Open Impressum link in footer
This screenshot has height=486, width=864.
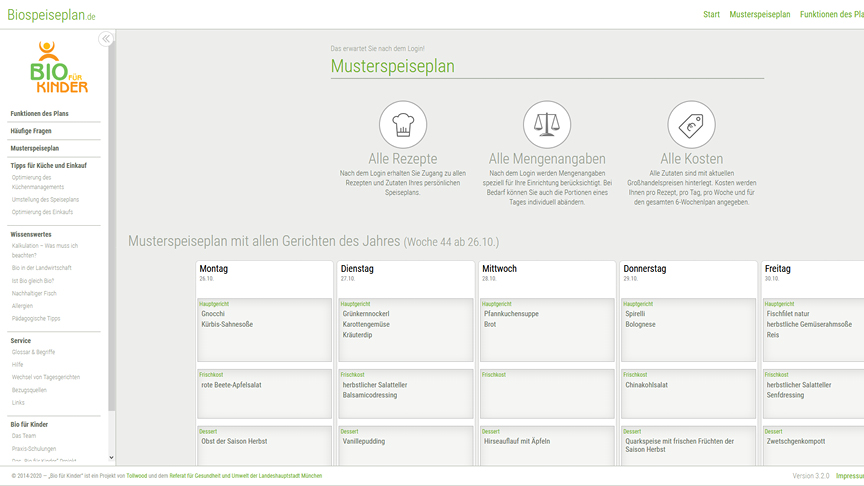(849, 476)
